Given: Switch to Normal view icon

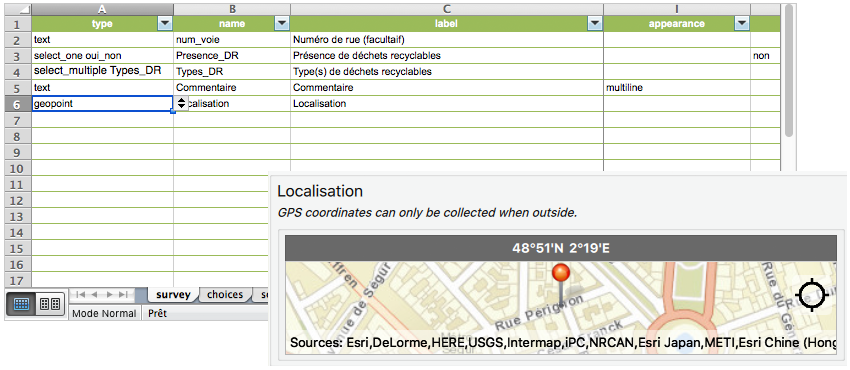Looking at the screenshot, I should (21, 304).
